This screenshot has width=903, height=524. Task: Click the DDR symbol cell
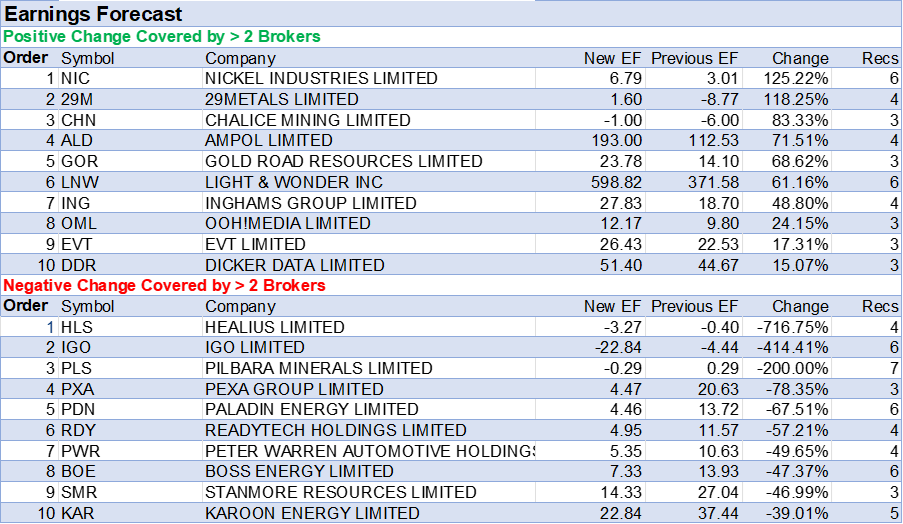78,265
